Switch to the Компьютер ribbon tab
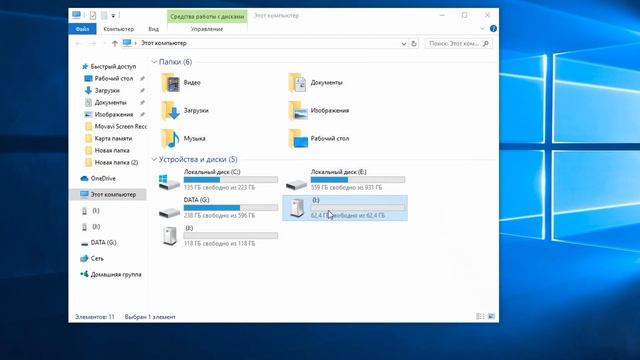Image resolution: width=640 pixels, height=360 pixels. click(x=118, y=29)
